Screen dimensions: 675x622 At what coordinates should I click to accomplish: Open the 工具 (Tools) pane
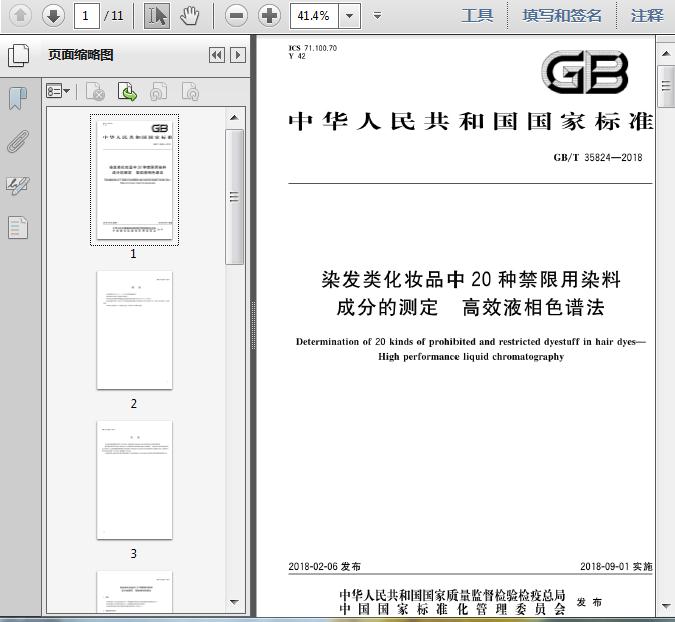click(477, 15)
